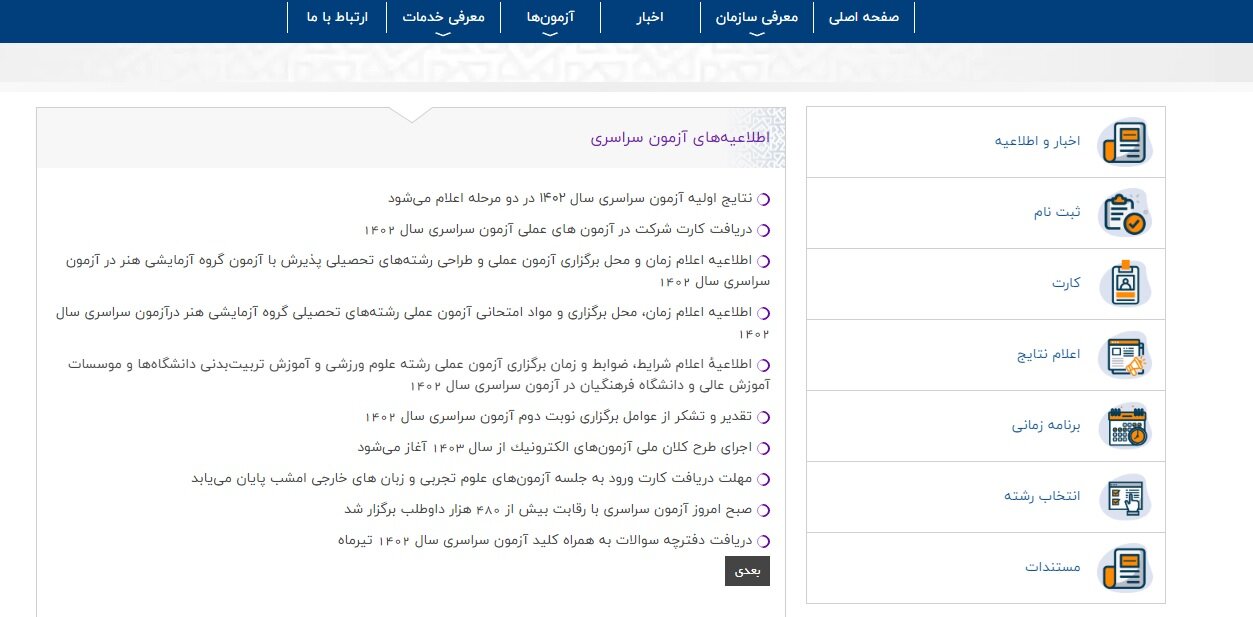Click the megaphone icon for اعلام نتایج

1124,355
